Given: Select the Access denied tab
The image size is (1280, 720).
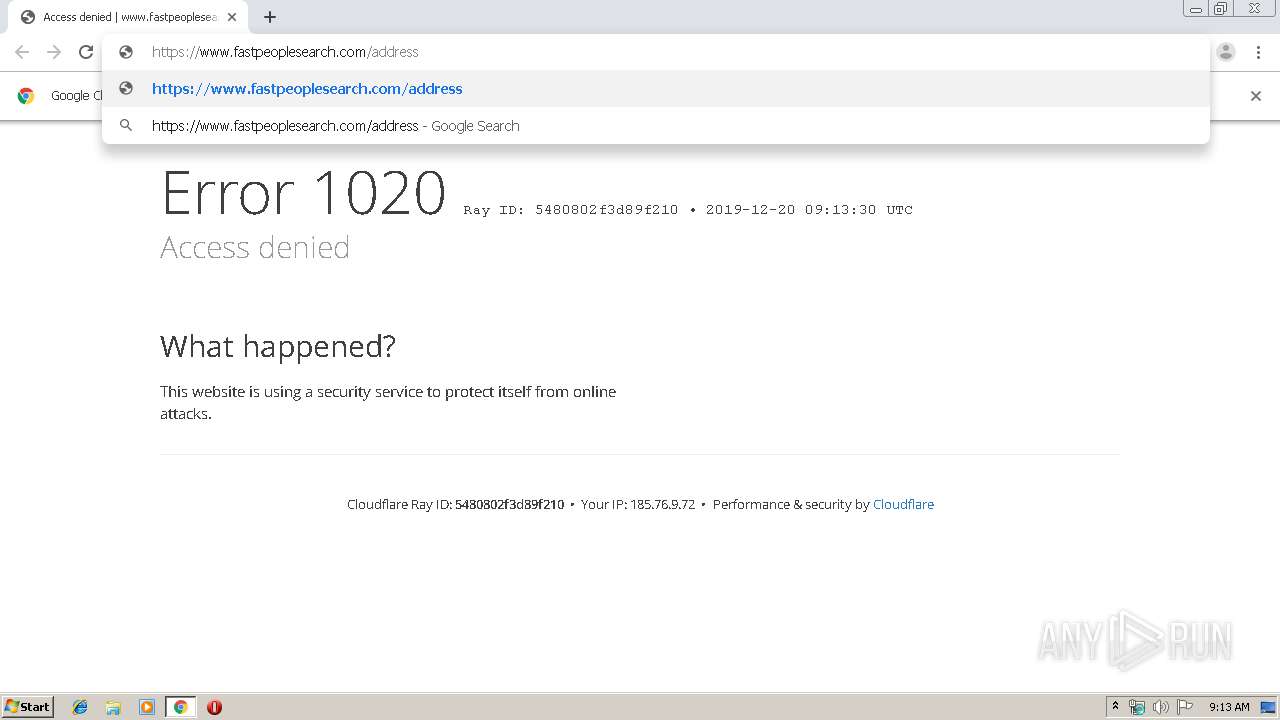Looking at the screenshot, I should point(128,17).
